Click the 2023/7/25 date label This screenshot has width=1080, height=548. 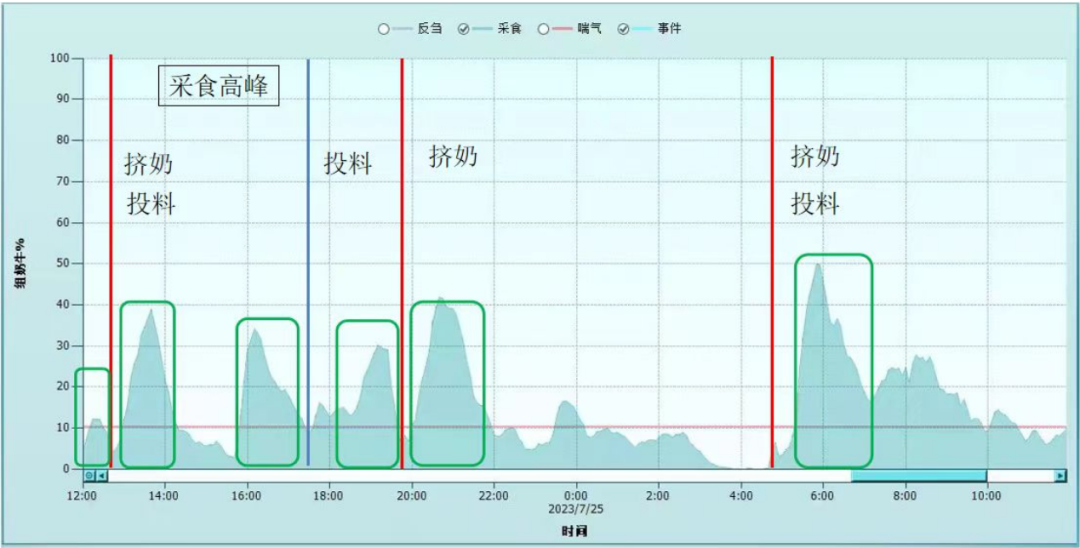[576, 510]
